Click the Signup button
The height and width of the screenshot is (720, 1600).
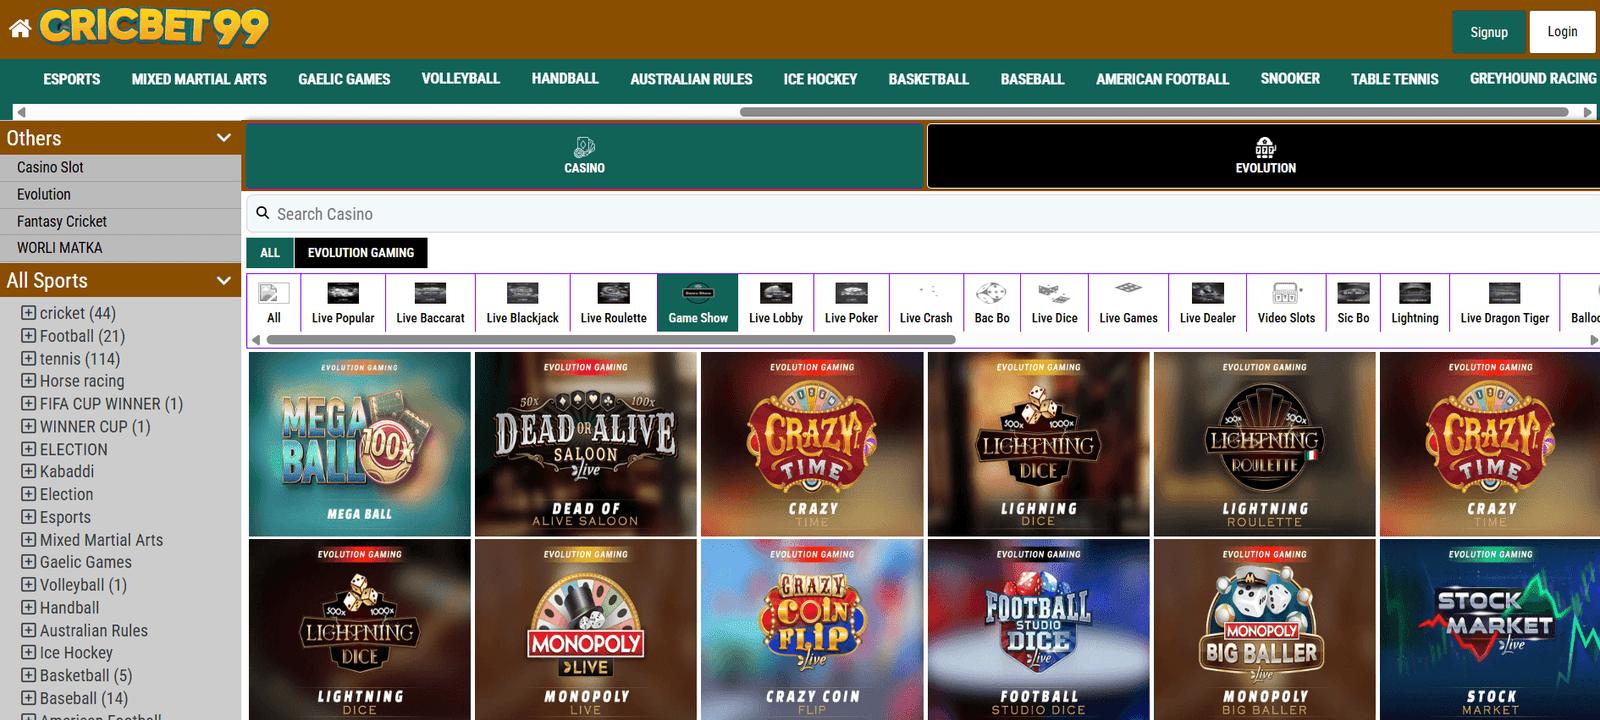[x=1489, y=32]
